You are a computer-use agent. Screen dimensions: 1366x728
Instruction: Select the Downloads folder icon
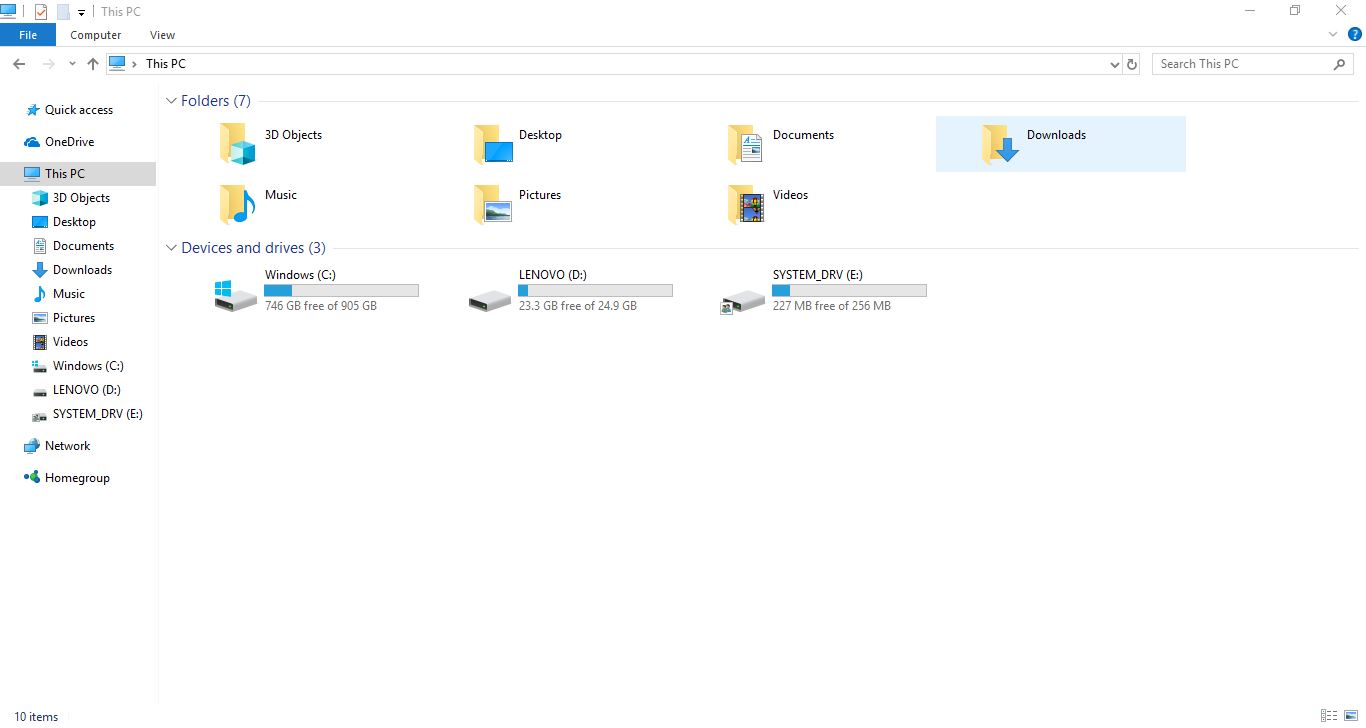[1000, 144]
